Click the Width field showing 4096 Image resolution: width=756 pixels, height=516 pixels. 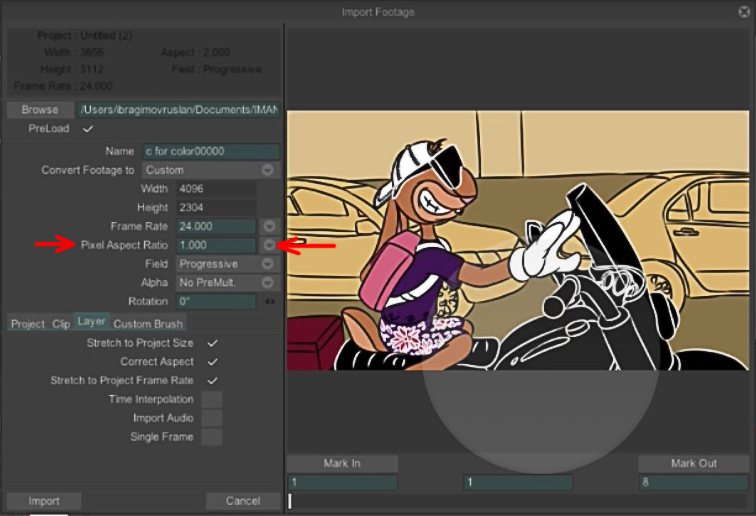click(216, 189)
